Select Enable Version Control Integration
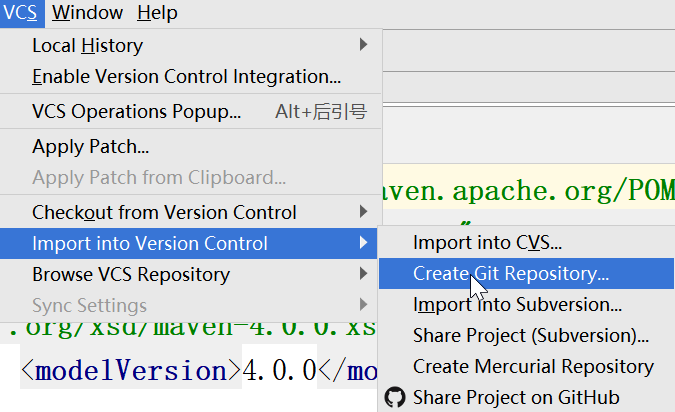The height and width of the screenshot is (412, 675). click(x=186, y=76)
